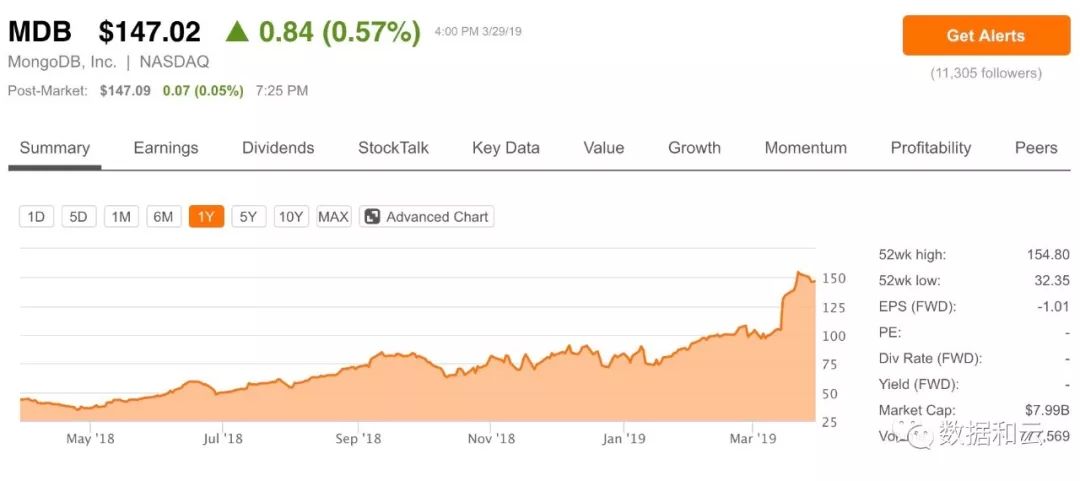
Task: Click the green up-arrow price indicator
Action: 237,32
